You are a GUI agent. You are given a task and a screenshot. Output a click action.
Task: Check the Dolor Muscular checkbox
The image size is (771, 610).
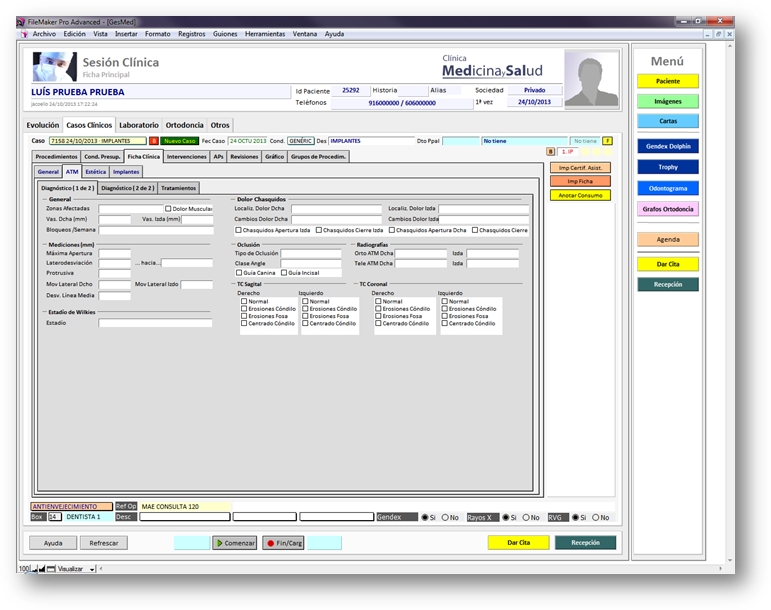coord(168,209)
